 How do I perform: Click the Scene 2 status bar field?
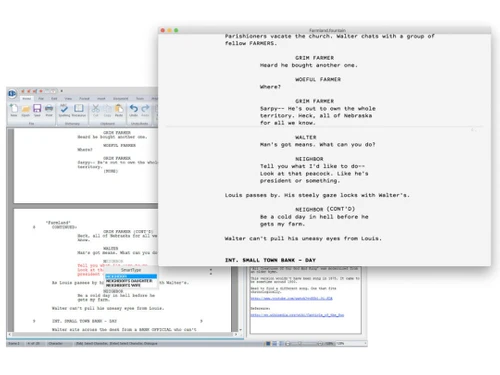[x=14, y=343]
